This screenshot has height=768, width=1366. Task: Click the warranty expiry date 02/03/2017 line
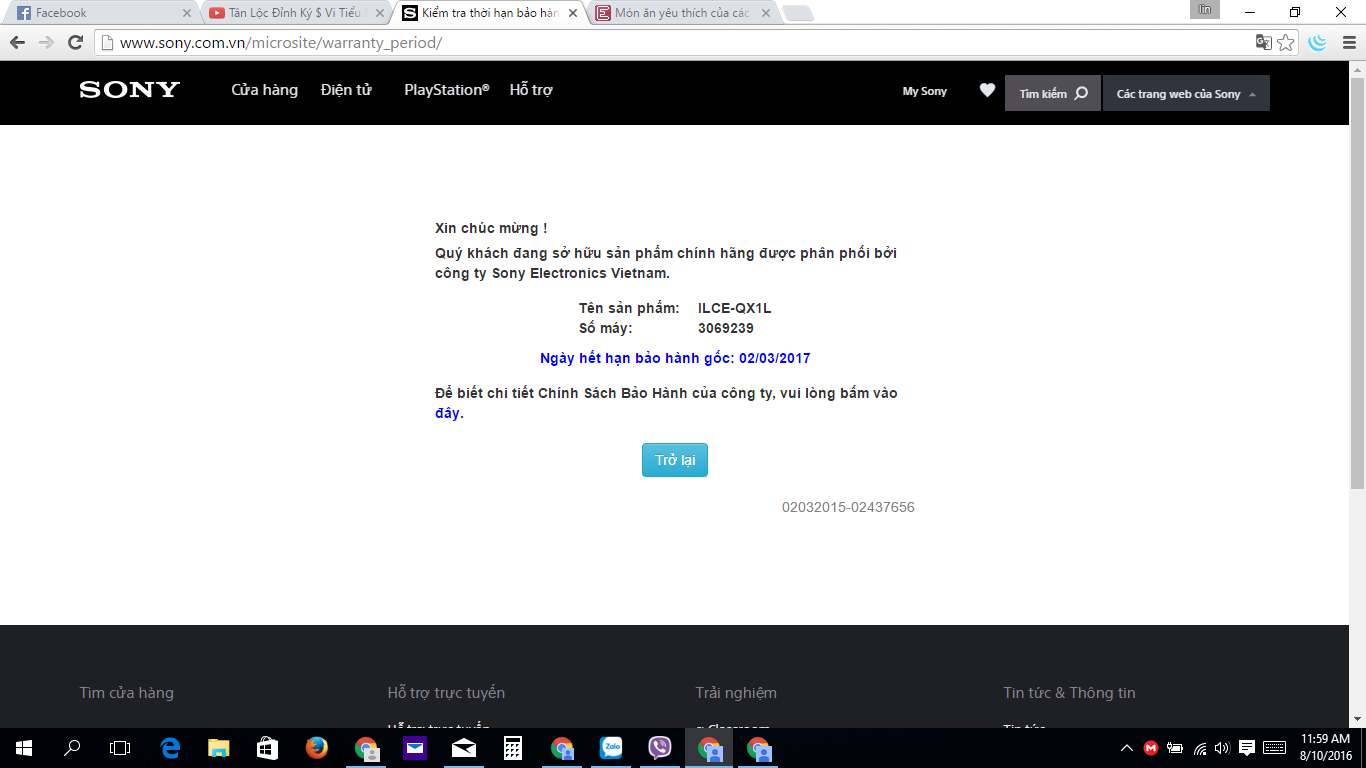[675, 358]
